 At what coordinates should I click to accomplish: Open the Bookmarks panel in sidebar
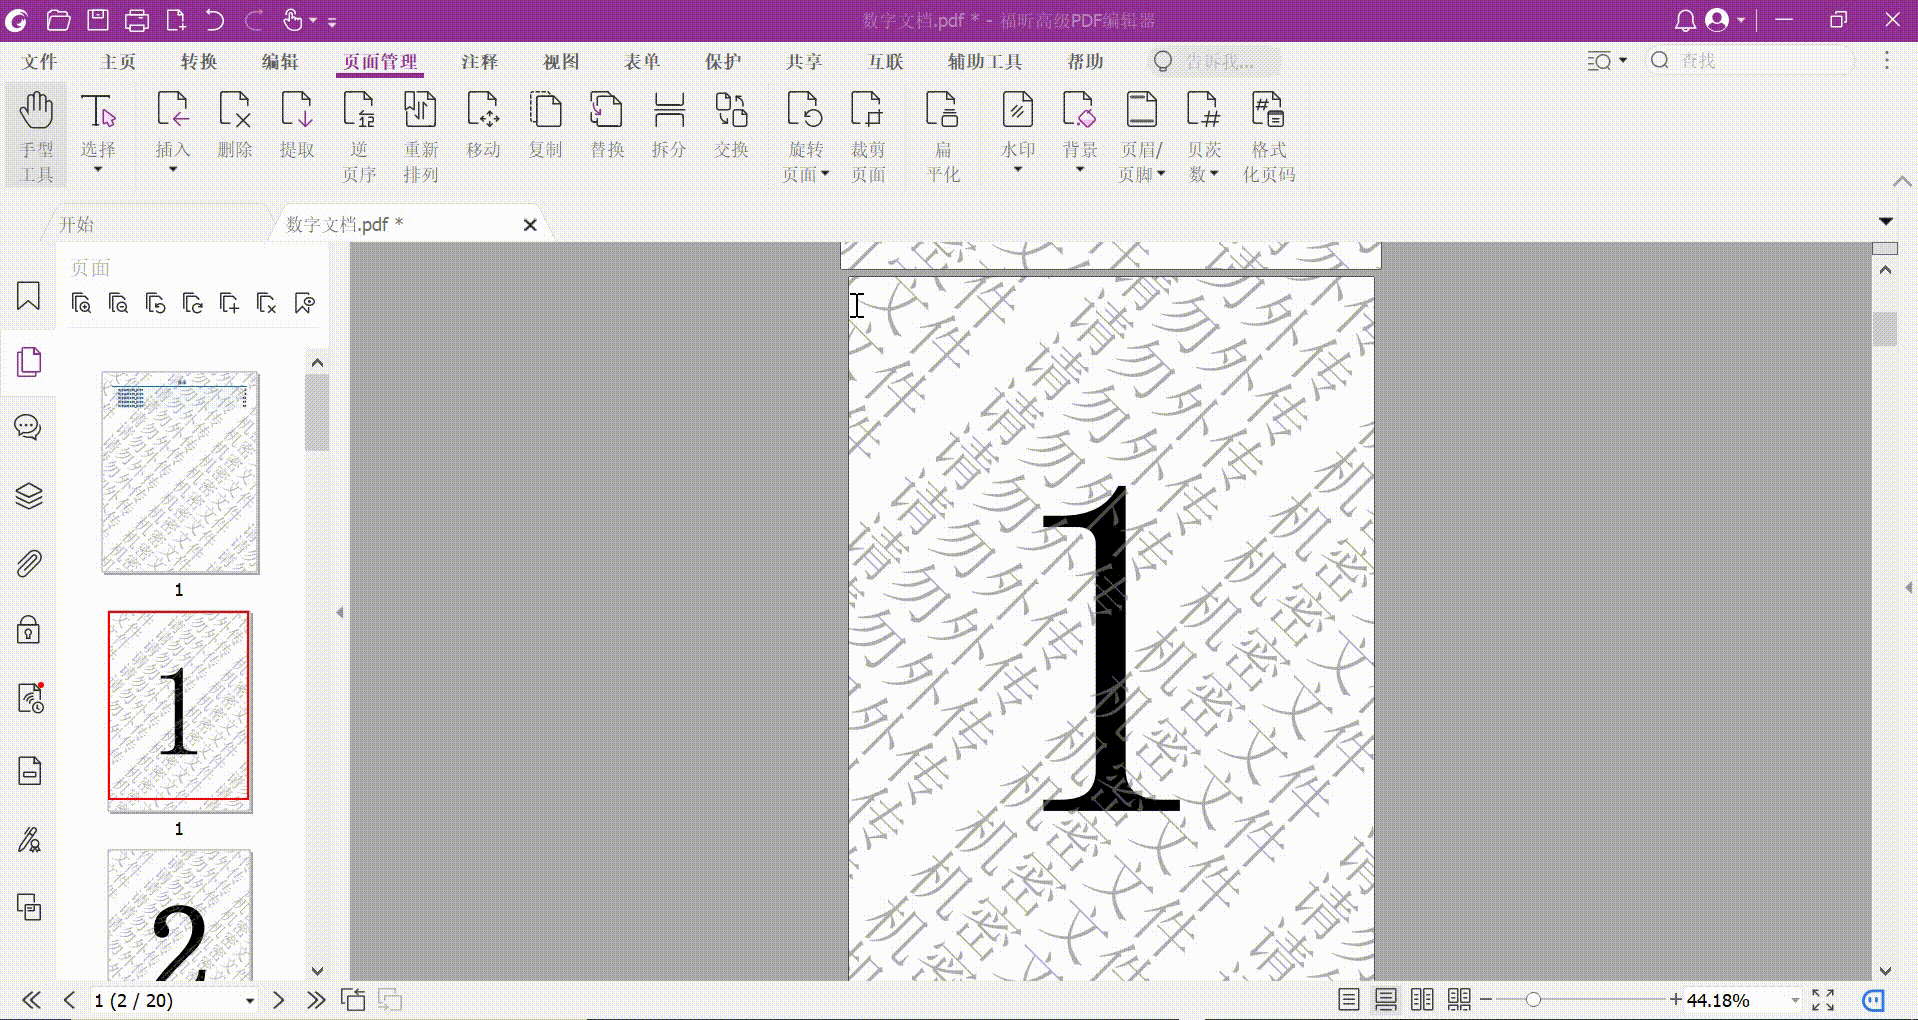coord(28,295)
